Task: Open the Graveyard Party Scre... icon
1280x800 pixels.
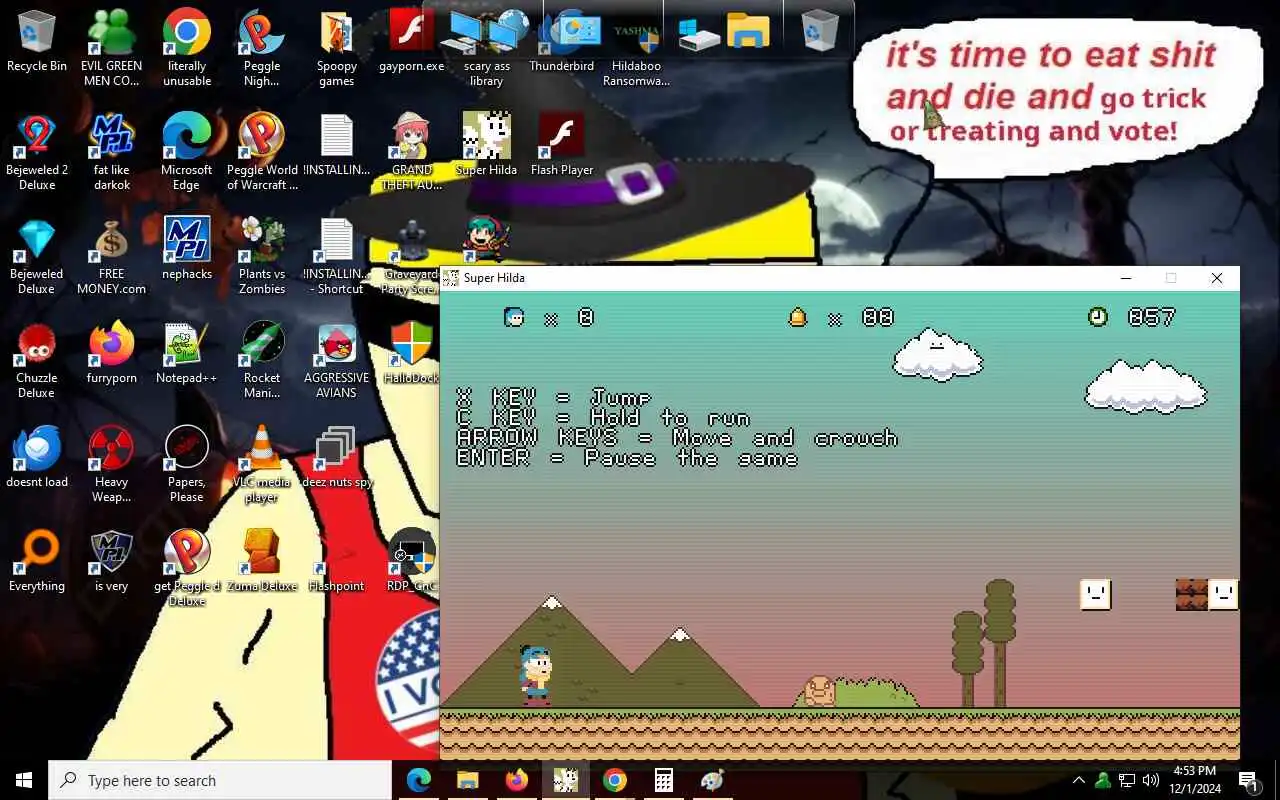Action: click(x=412, y=256)
